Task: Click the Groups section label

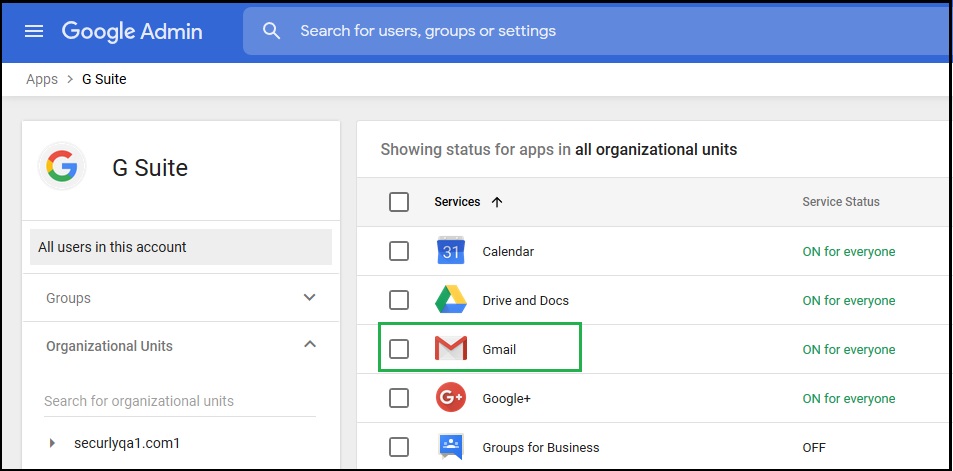Action: coord(68,298)
